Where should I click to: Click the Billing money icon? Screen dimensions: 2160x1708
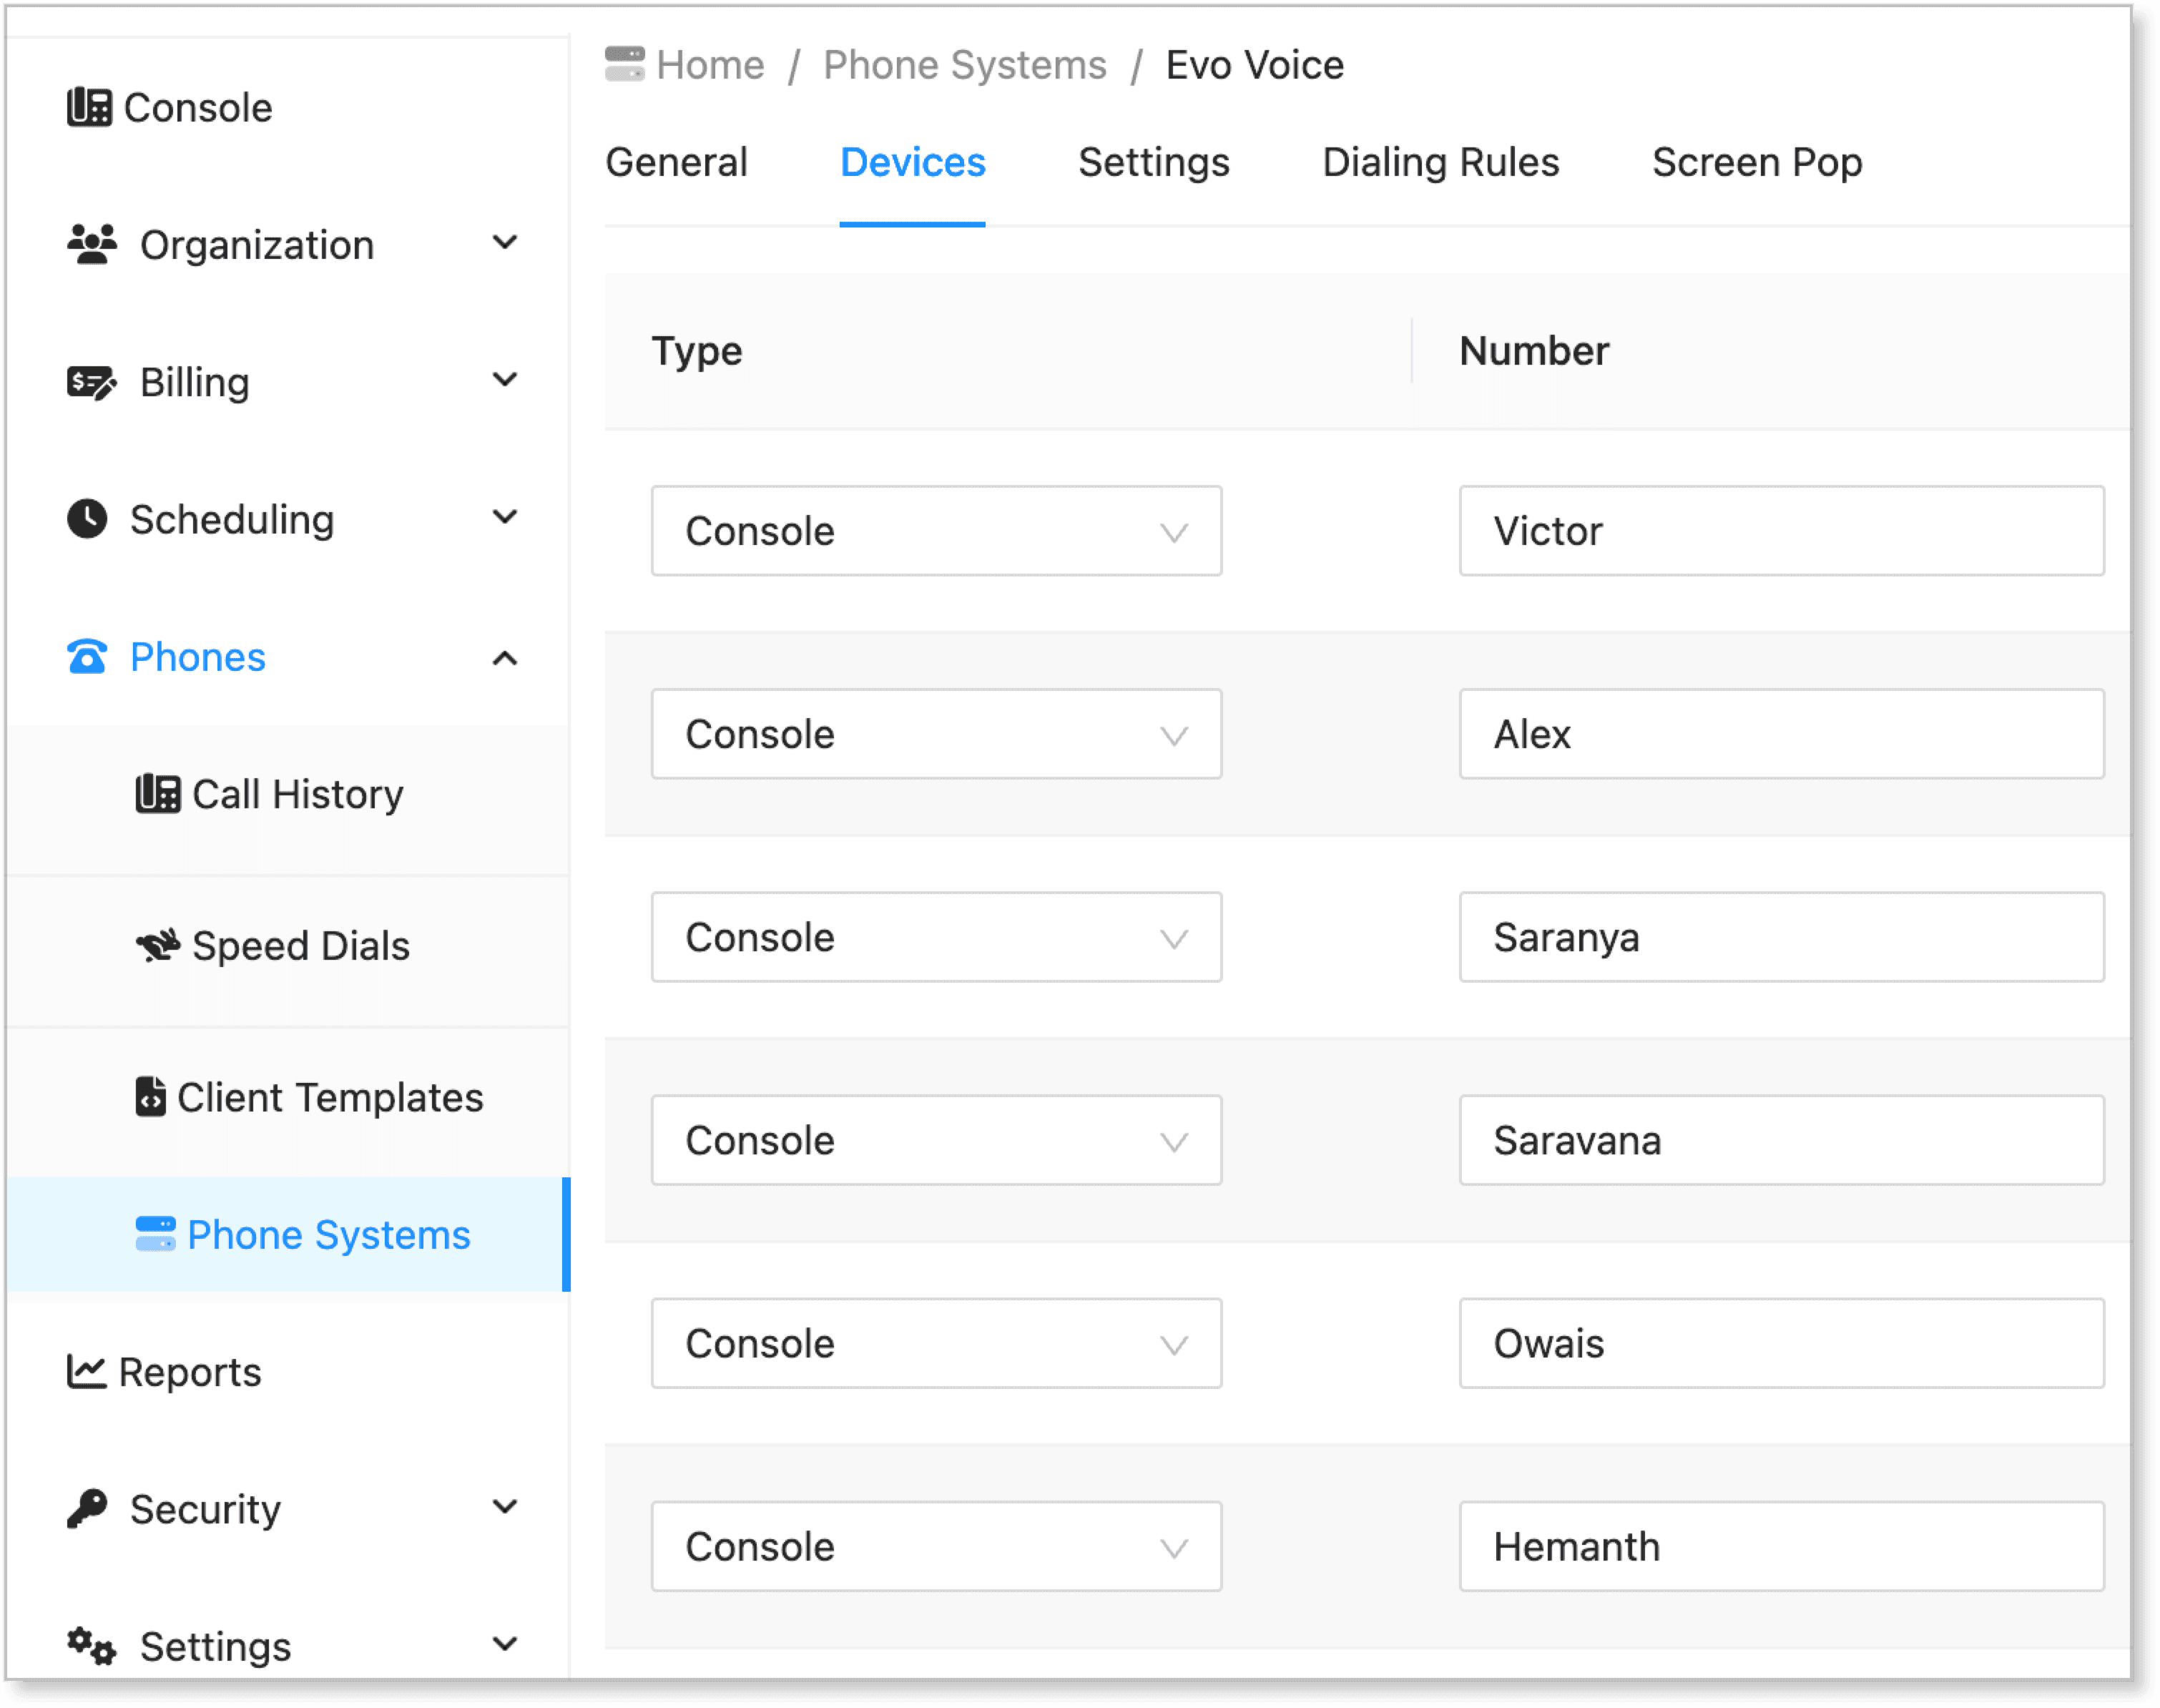pyautogui.click(x=92, y=382)
